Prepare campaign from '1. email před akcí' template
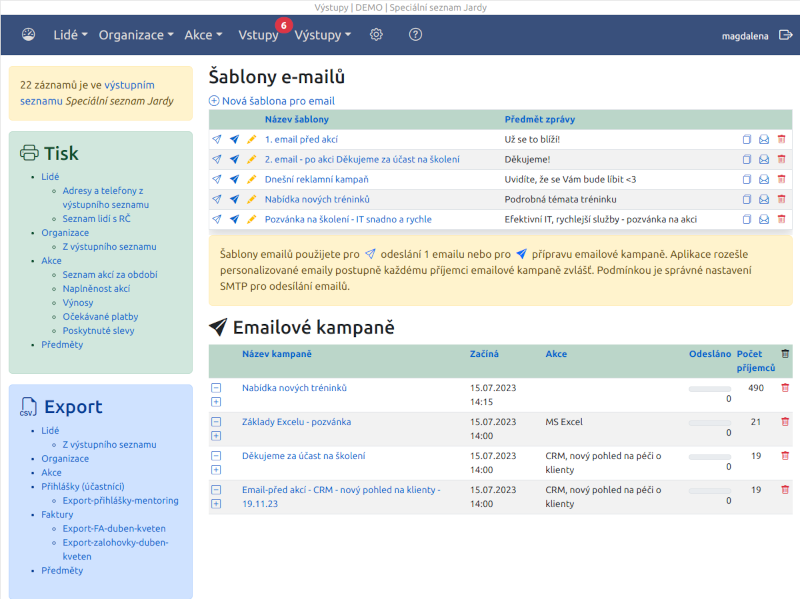This screenshot has width=800, height=599. 234,139
